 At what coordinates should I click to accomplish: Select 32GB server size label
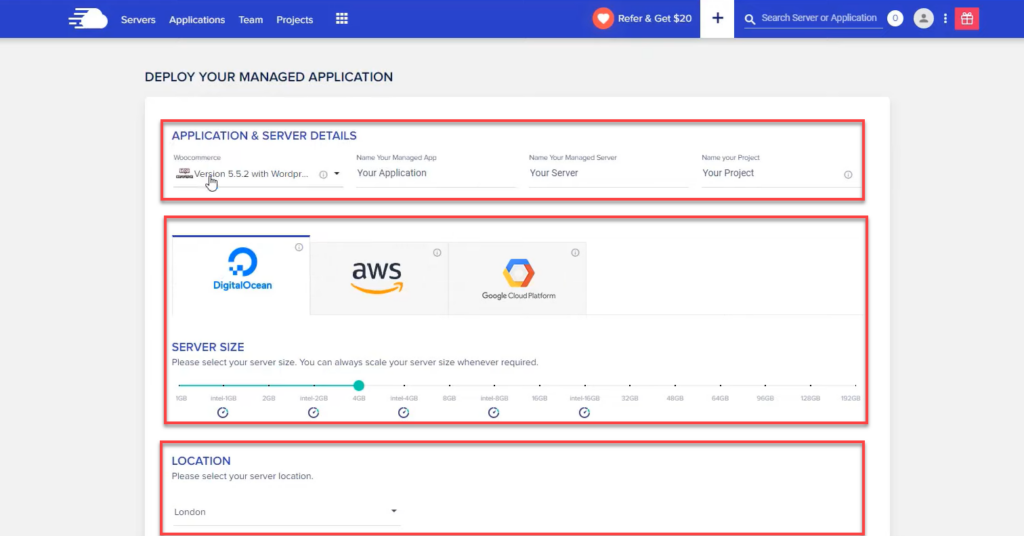tap(630, 398)
